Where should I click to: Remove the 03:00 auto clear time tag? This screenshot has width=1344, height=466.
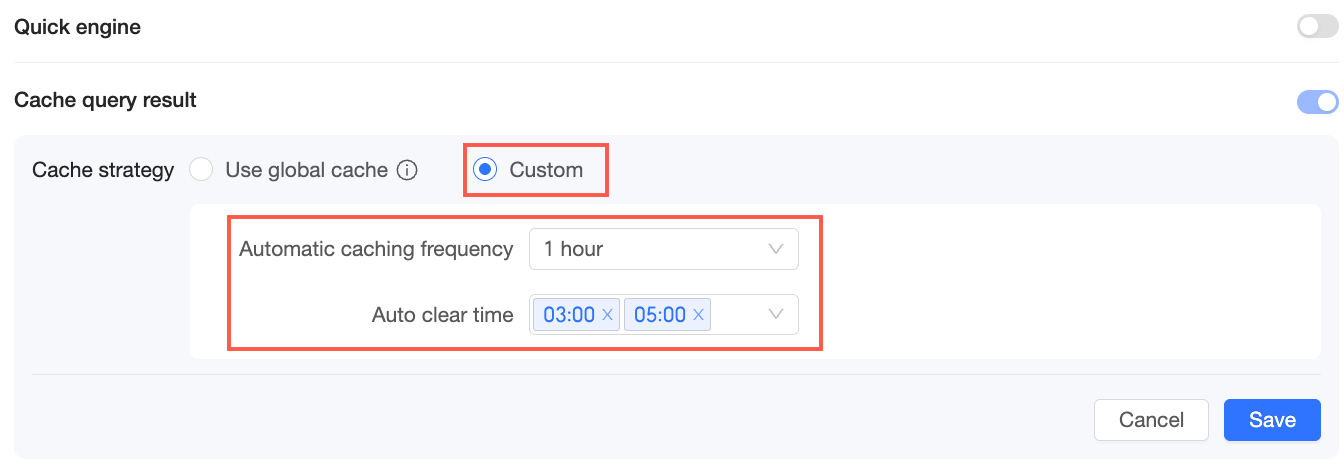607,315
